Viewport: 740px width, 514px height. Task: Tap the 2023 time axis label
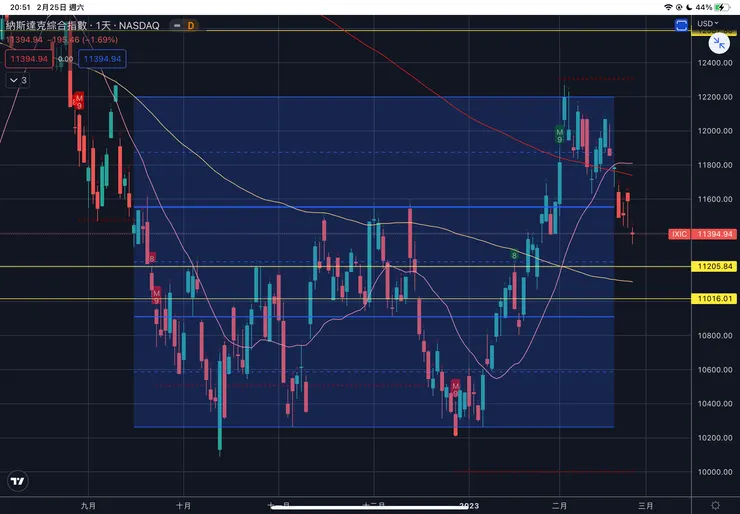[x=469, y=506]
